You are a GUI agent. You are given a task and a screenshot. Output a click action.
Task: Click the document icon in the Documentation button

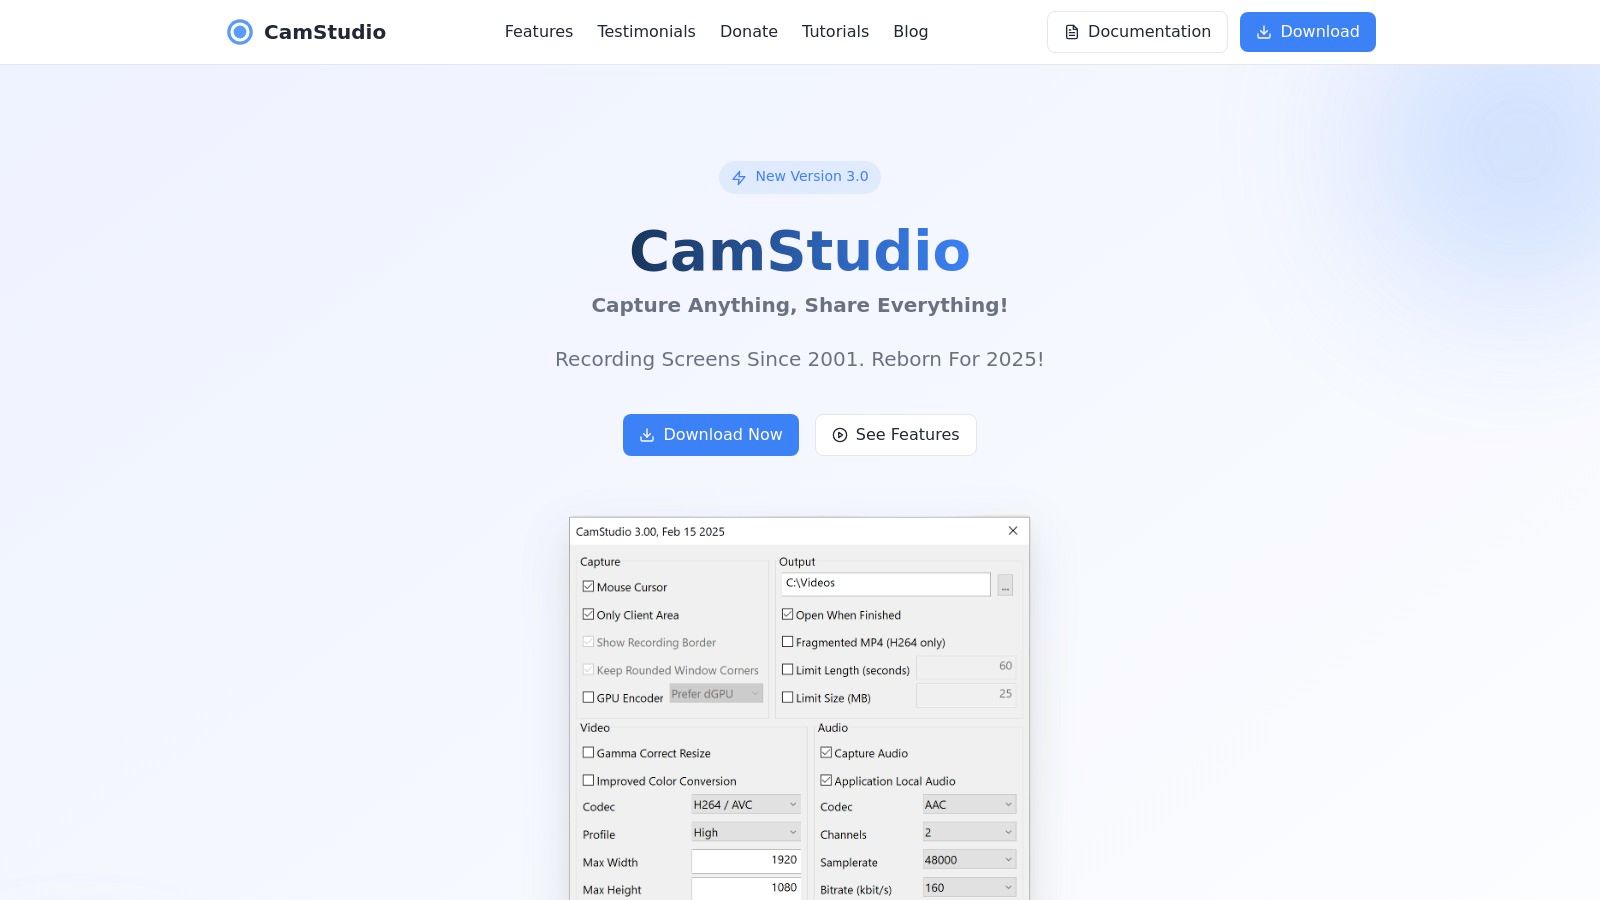pos(1070,31)
